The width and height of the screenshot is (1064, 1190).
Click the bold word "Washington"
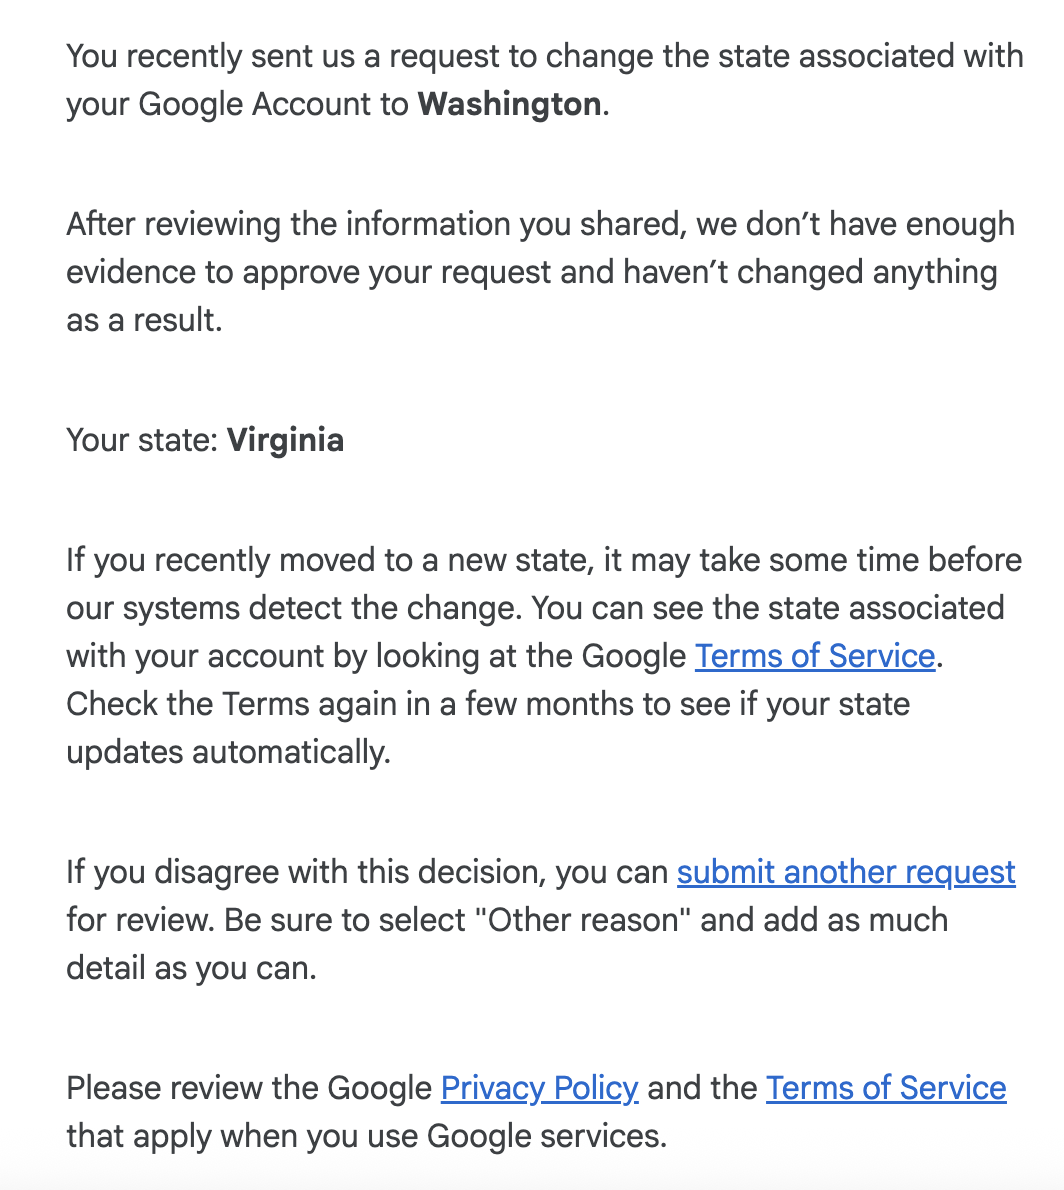point(509,104)
